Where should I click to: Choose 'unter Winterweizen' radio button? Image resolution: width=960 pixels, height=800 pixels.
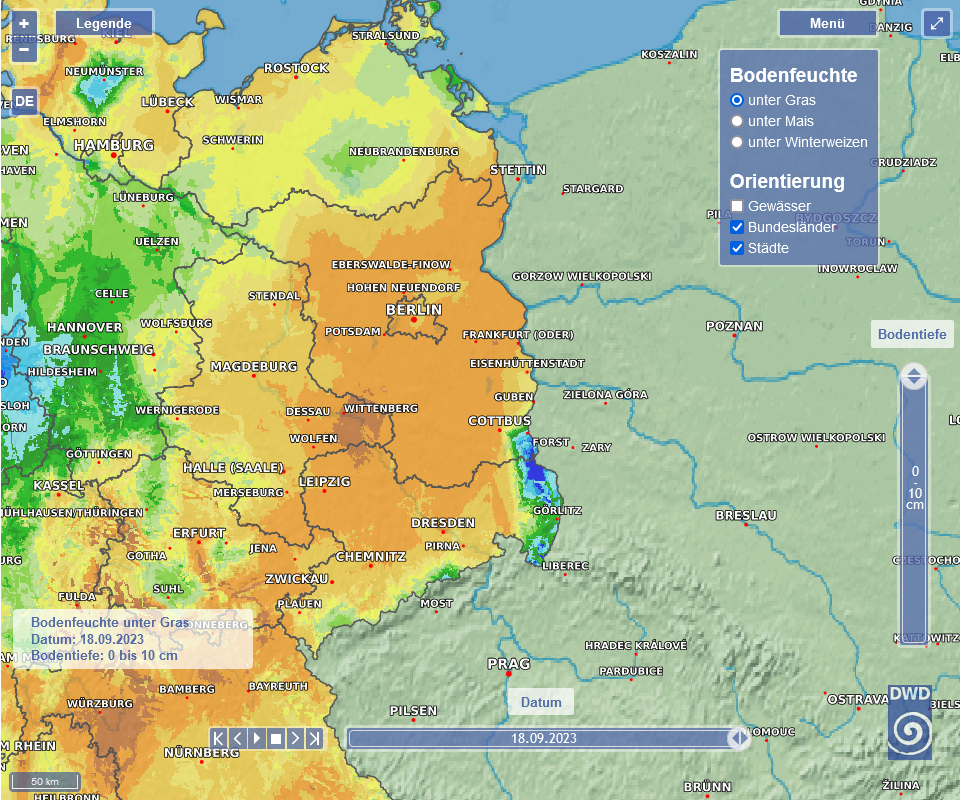[x=737, y=142]
